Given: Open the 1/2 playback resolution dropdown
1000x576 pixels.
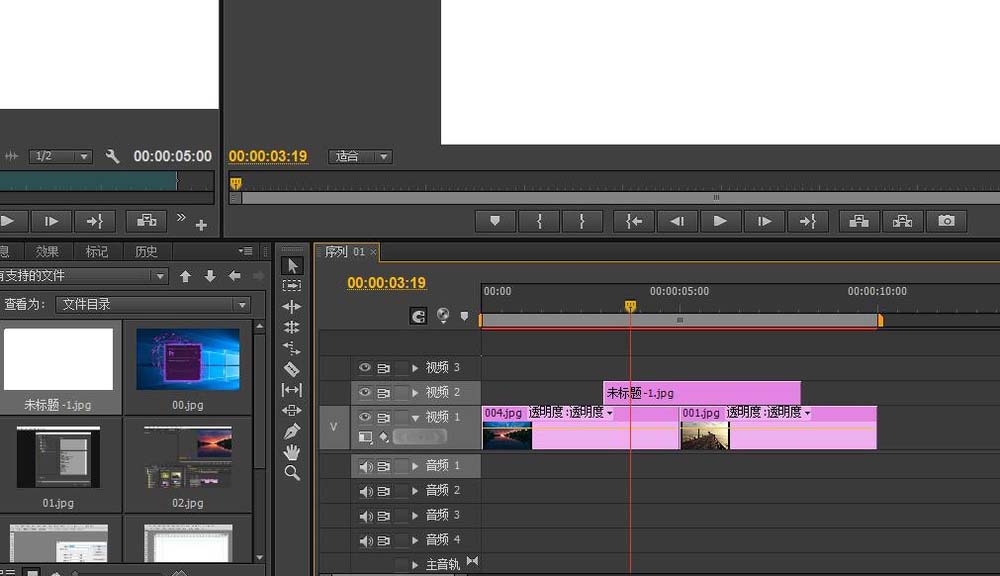Looking at the screenshot, I should coord(60,156).
